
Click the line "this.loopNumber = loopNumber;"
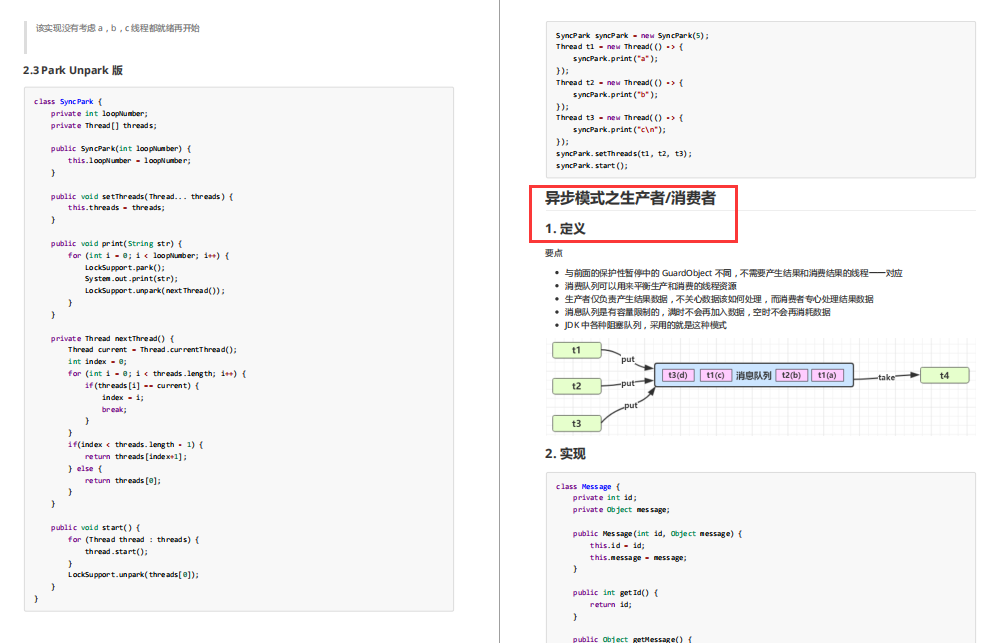[x=129, y=161]
